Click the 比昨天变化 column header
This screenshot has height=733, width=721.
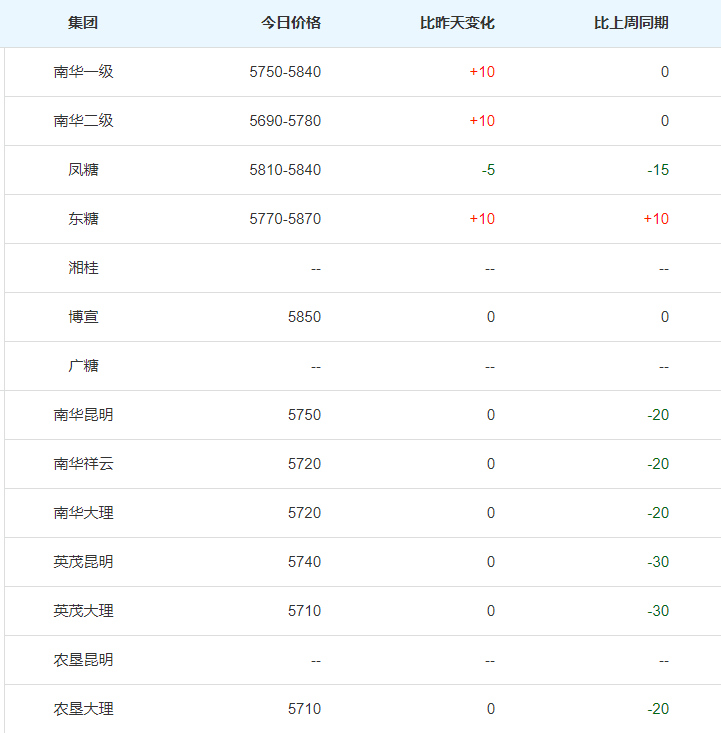coord(457,23)
